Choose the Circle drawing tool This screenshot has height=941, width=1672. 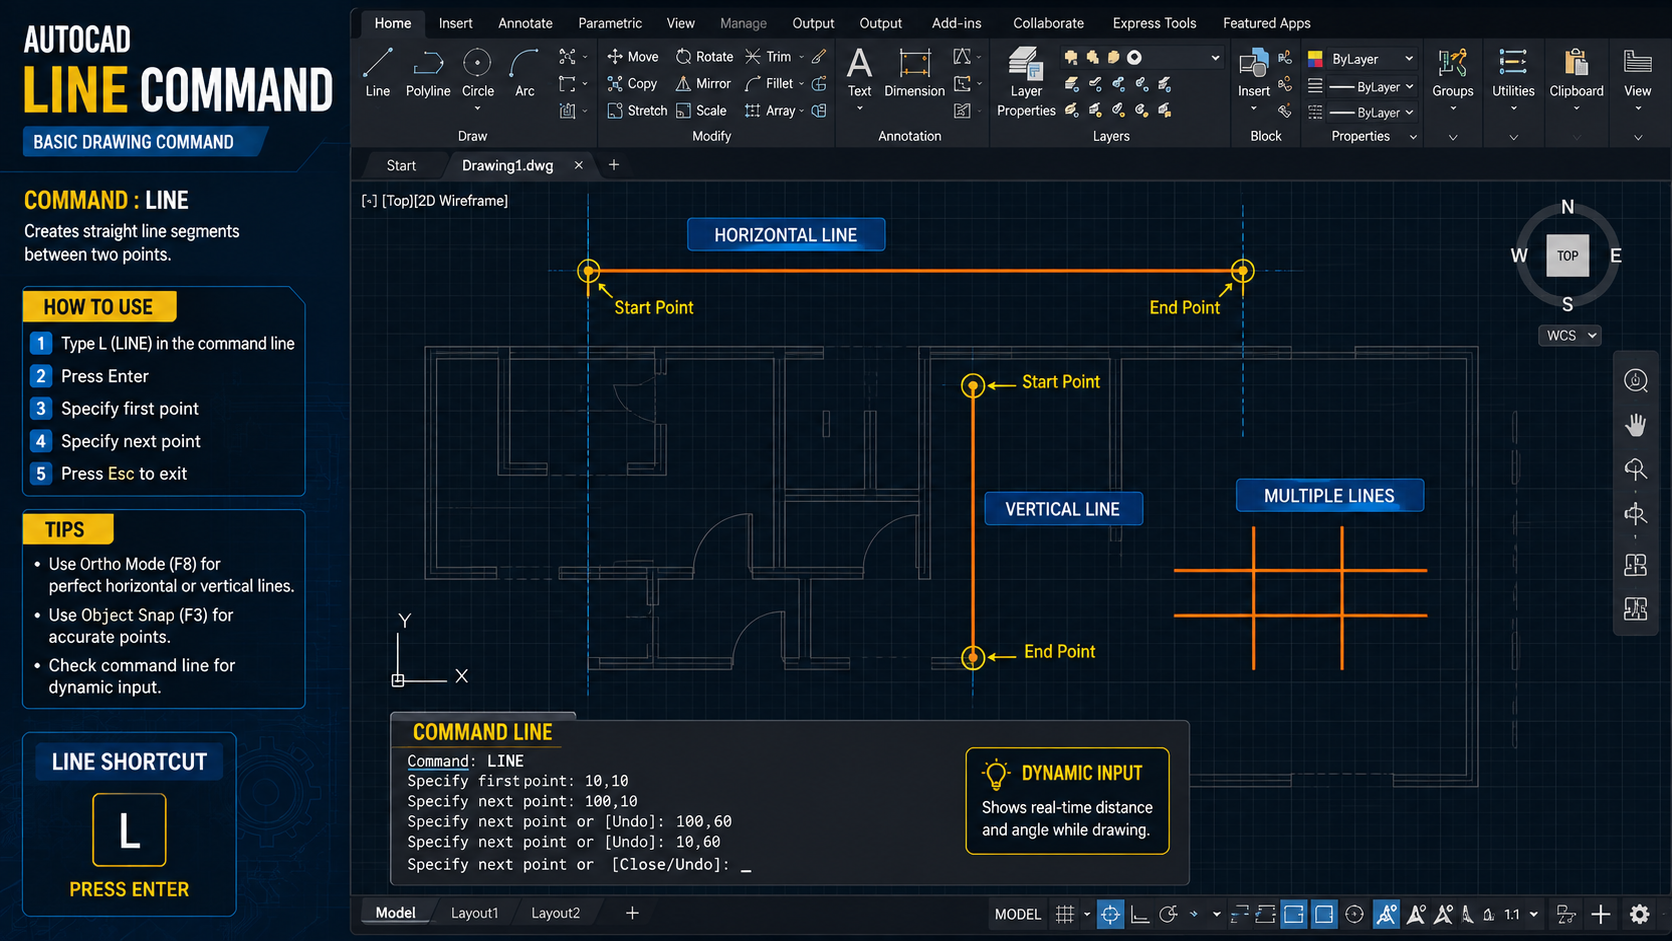pos(478,72)
